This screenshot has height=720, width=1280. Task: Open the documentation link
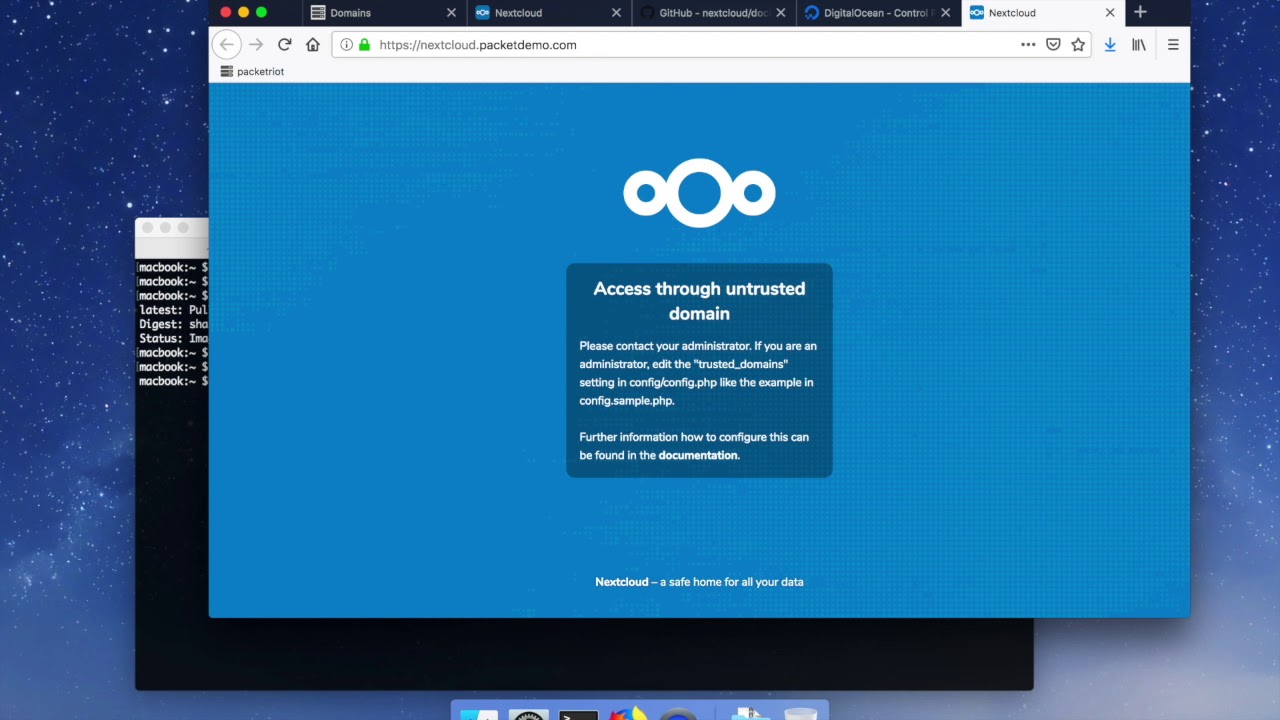[x=698, y=455]
